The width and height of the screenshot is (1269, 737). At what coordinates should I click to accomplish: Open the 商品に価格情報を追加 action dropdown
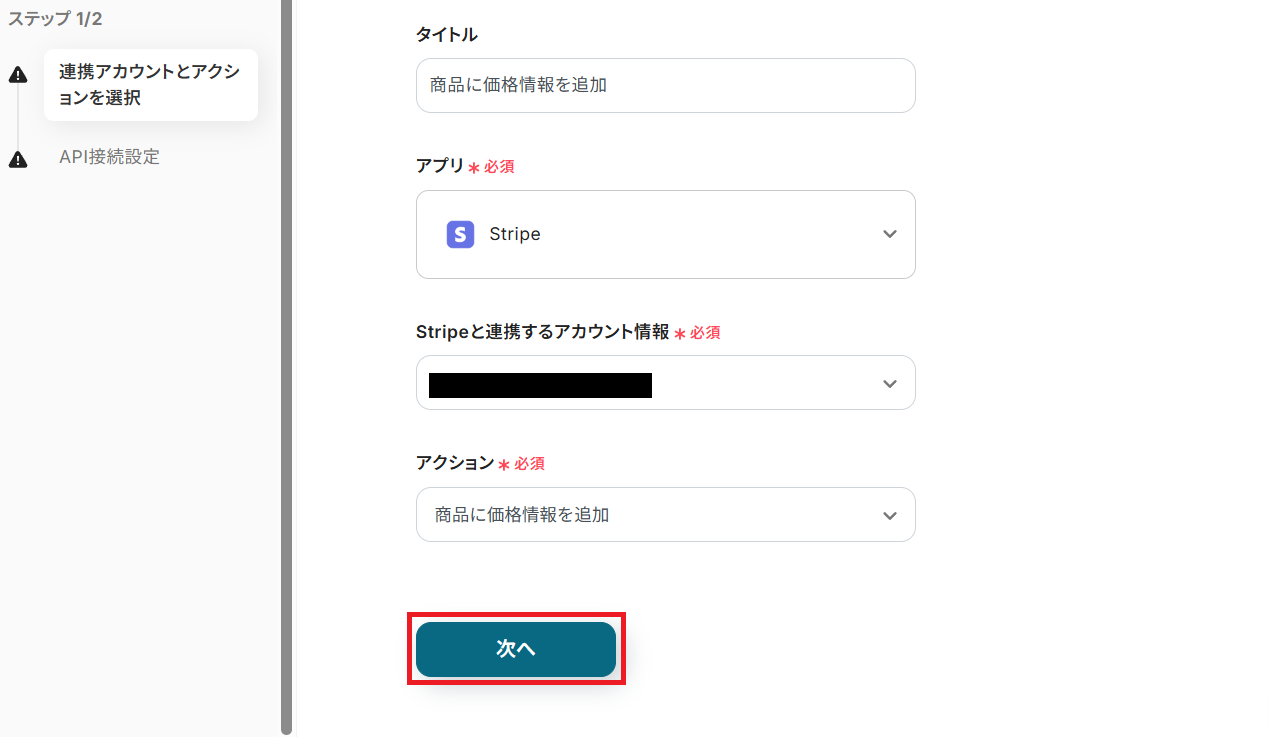665,515
